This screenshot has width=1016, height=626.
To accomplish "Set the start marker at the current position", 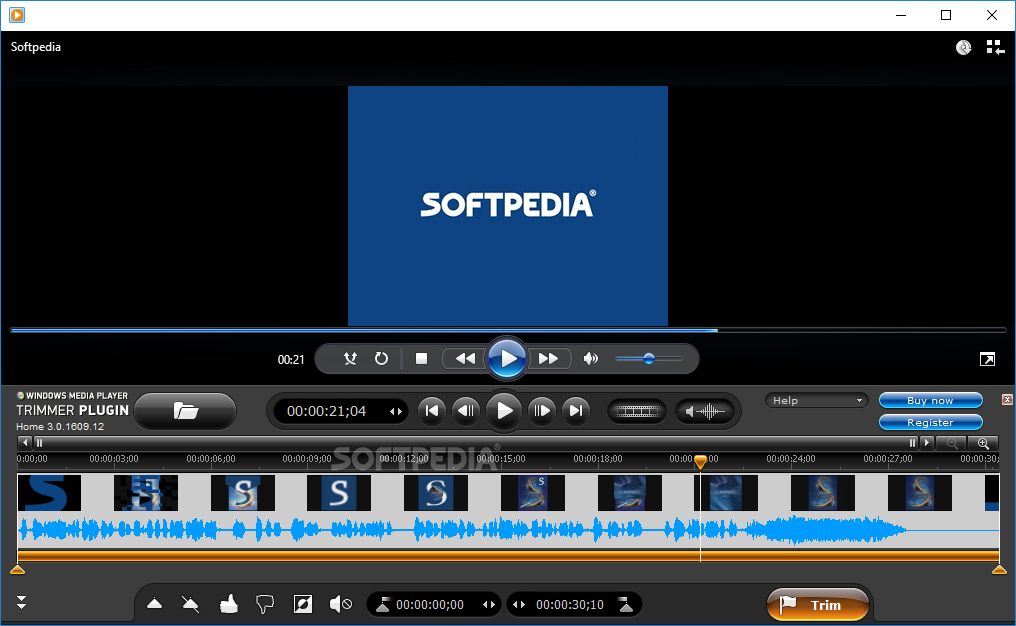I will point(382,605).
